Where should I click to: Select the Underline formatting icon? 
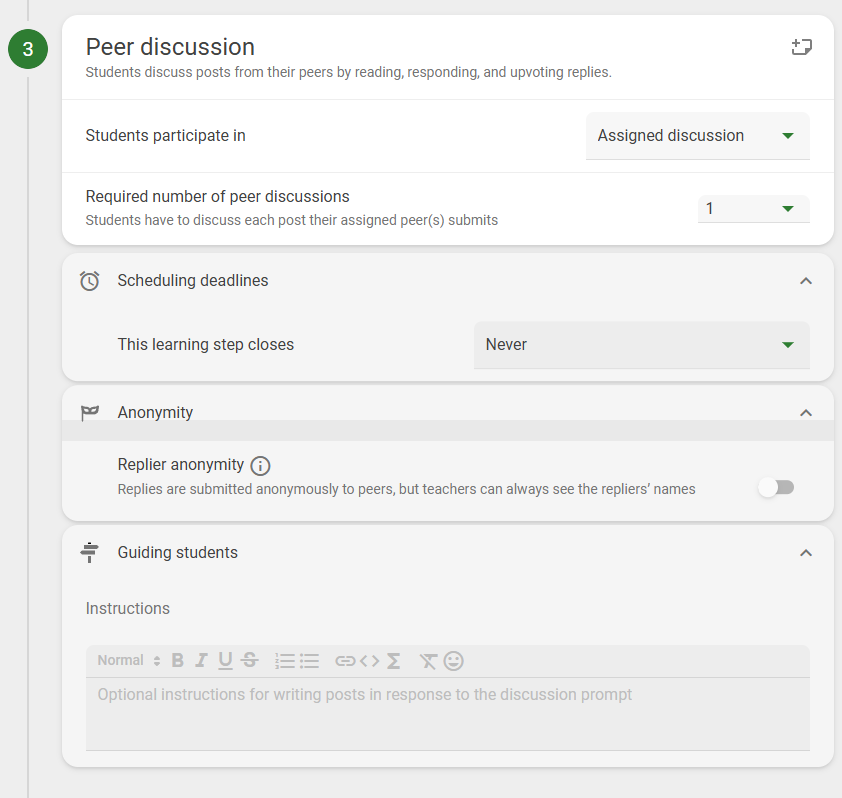[x=225, y=660]
